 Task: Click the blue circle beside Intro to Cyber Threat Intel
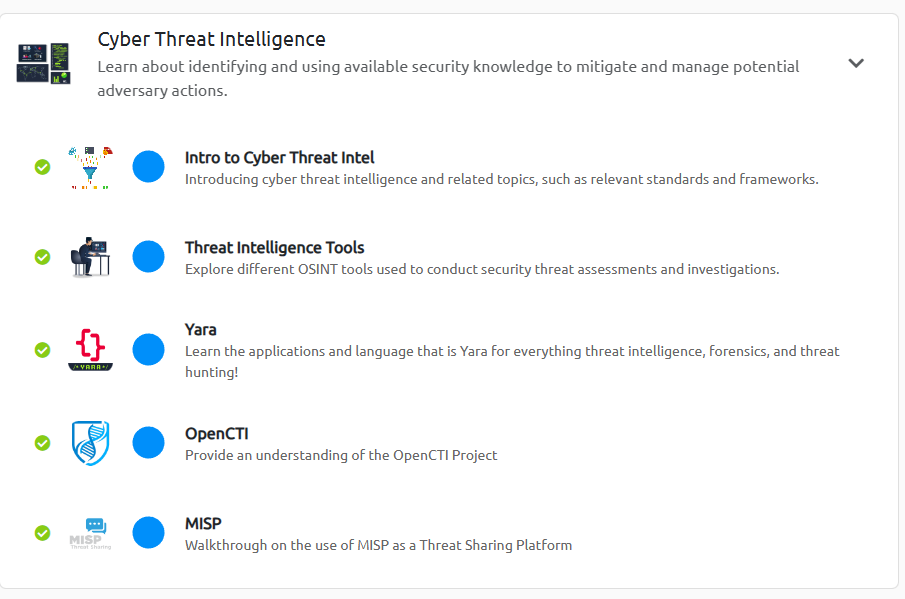pyautogui.click(x=148, y=167)
